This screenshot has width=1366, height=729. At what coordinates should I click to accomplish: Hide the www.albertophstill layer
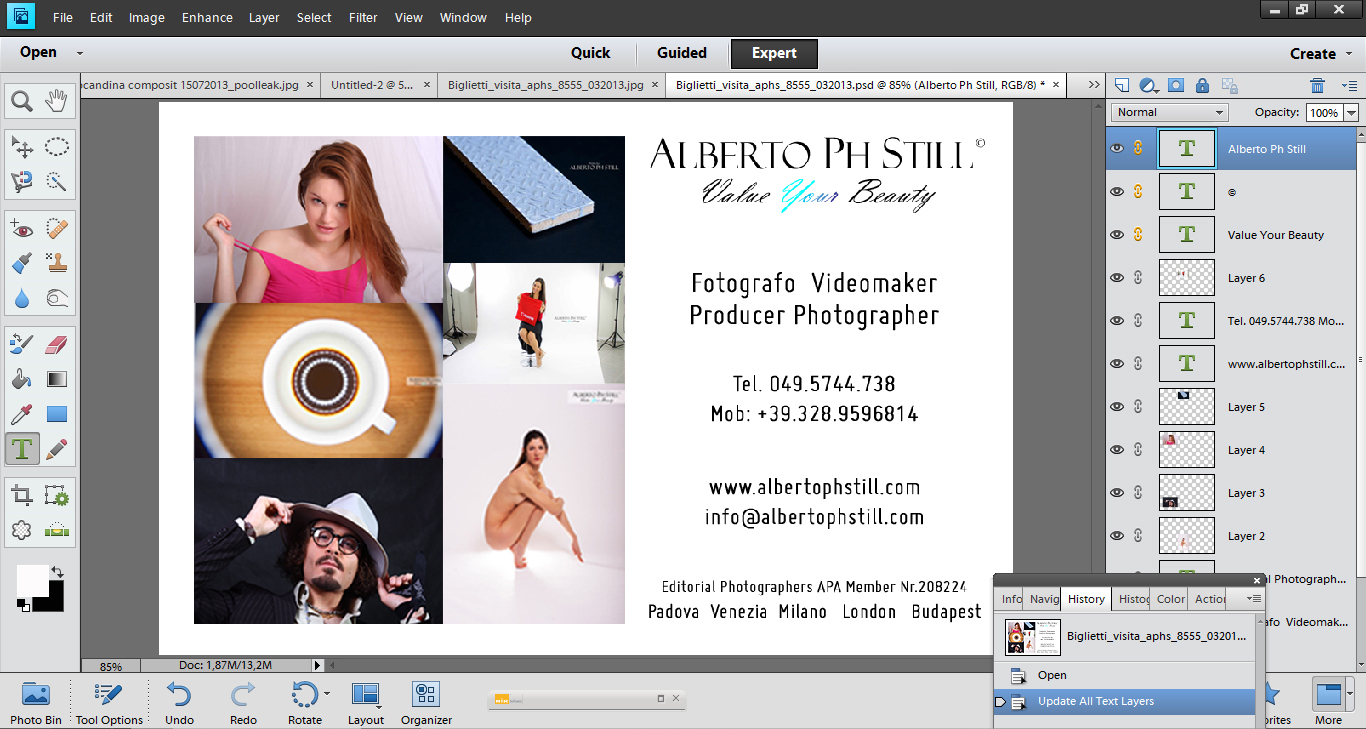pos(1117,364)
